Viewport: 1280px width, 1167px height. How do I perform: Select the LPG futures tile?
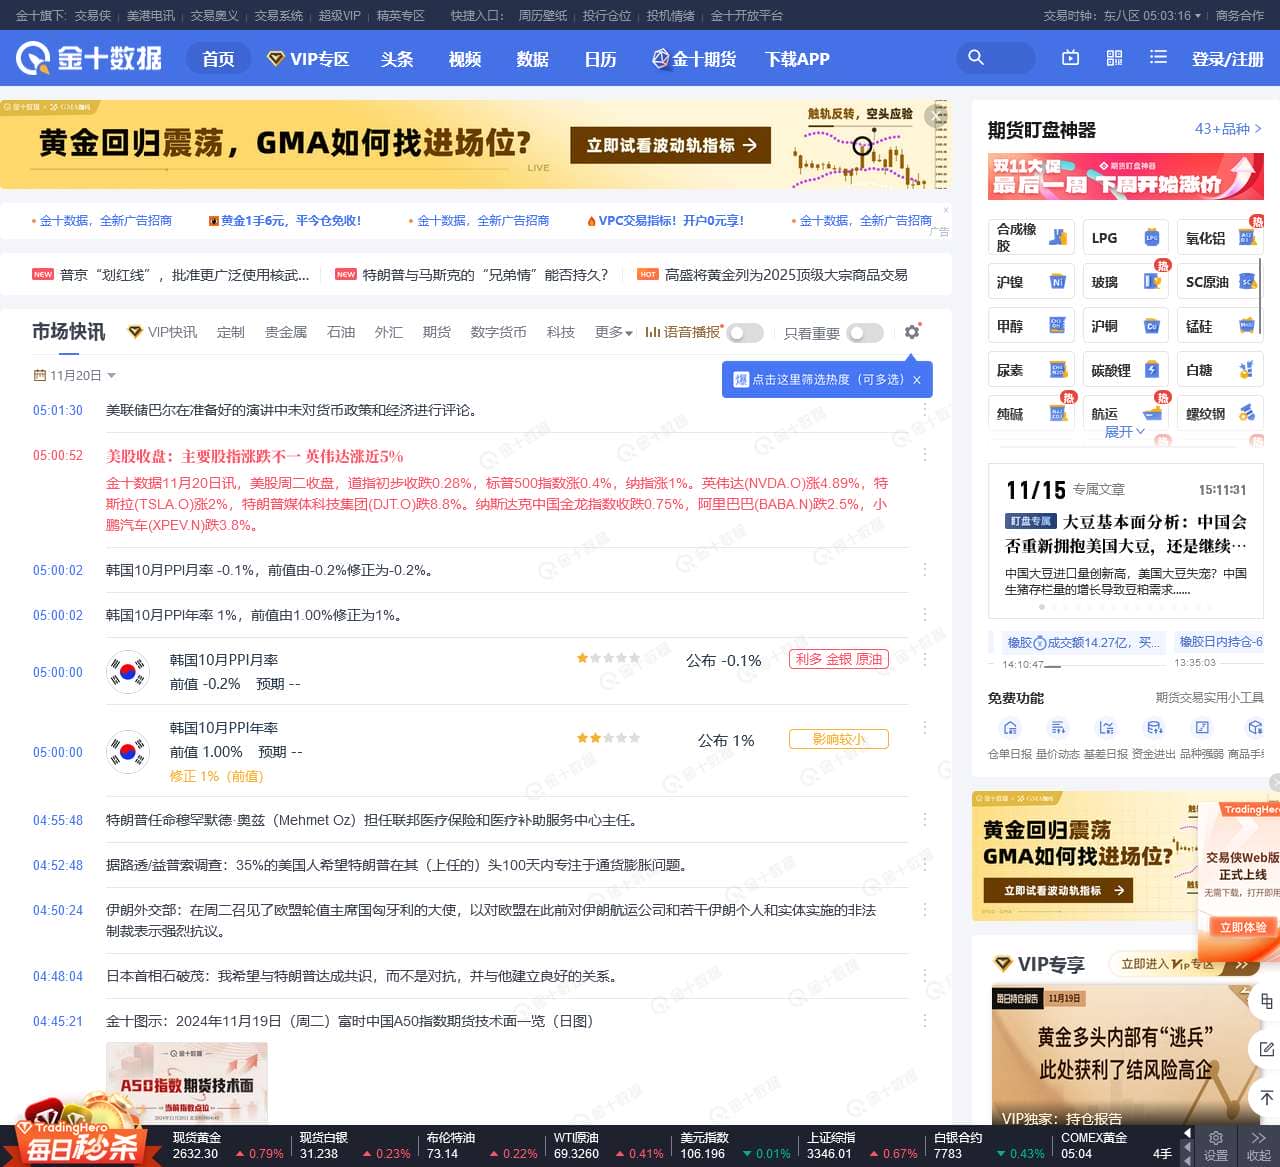pos(1125,238)
